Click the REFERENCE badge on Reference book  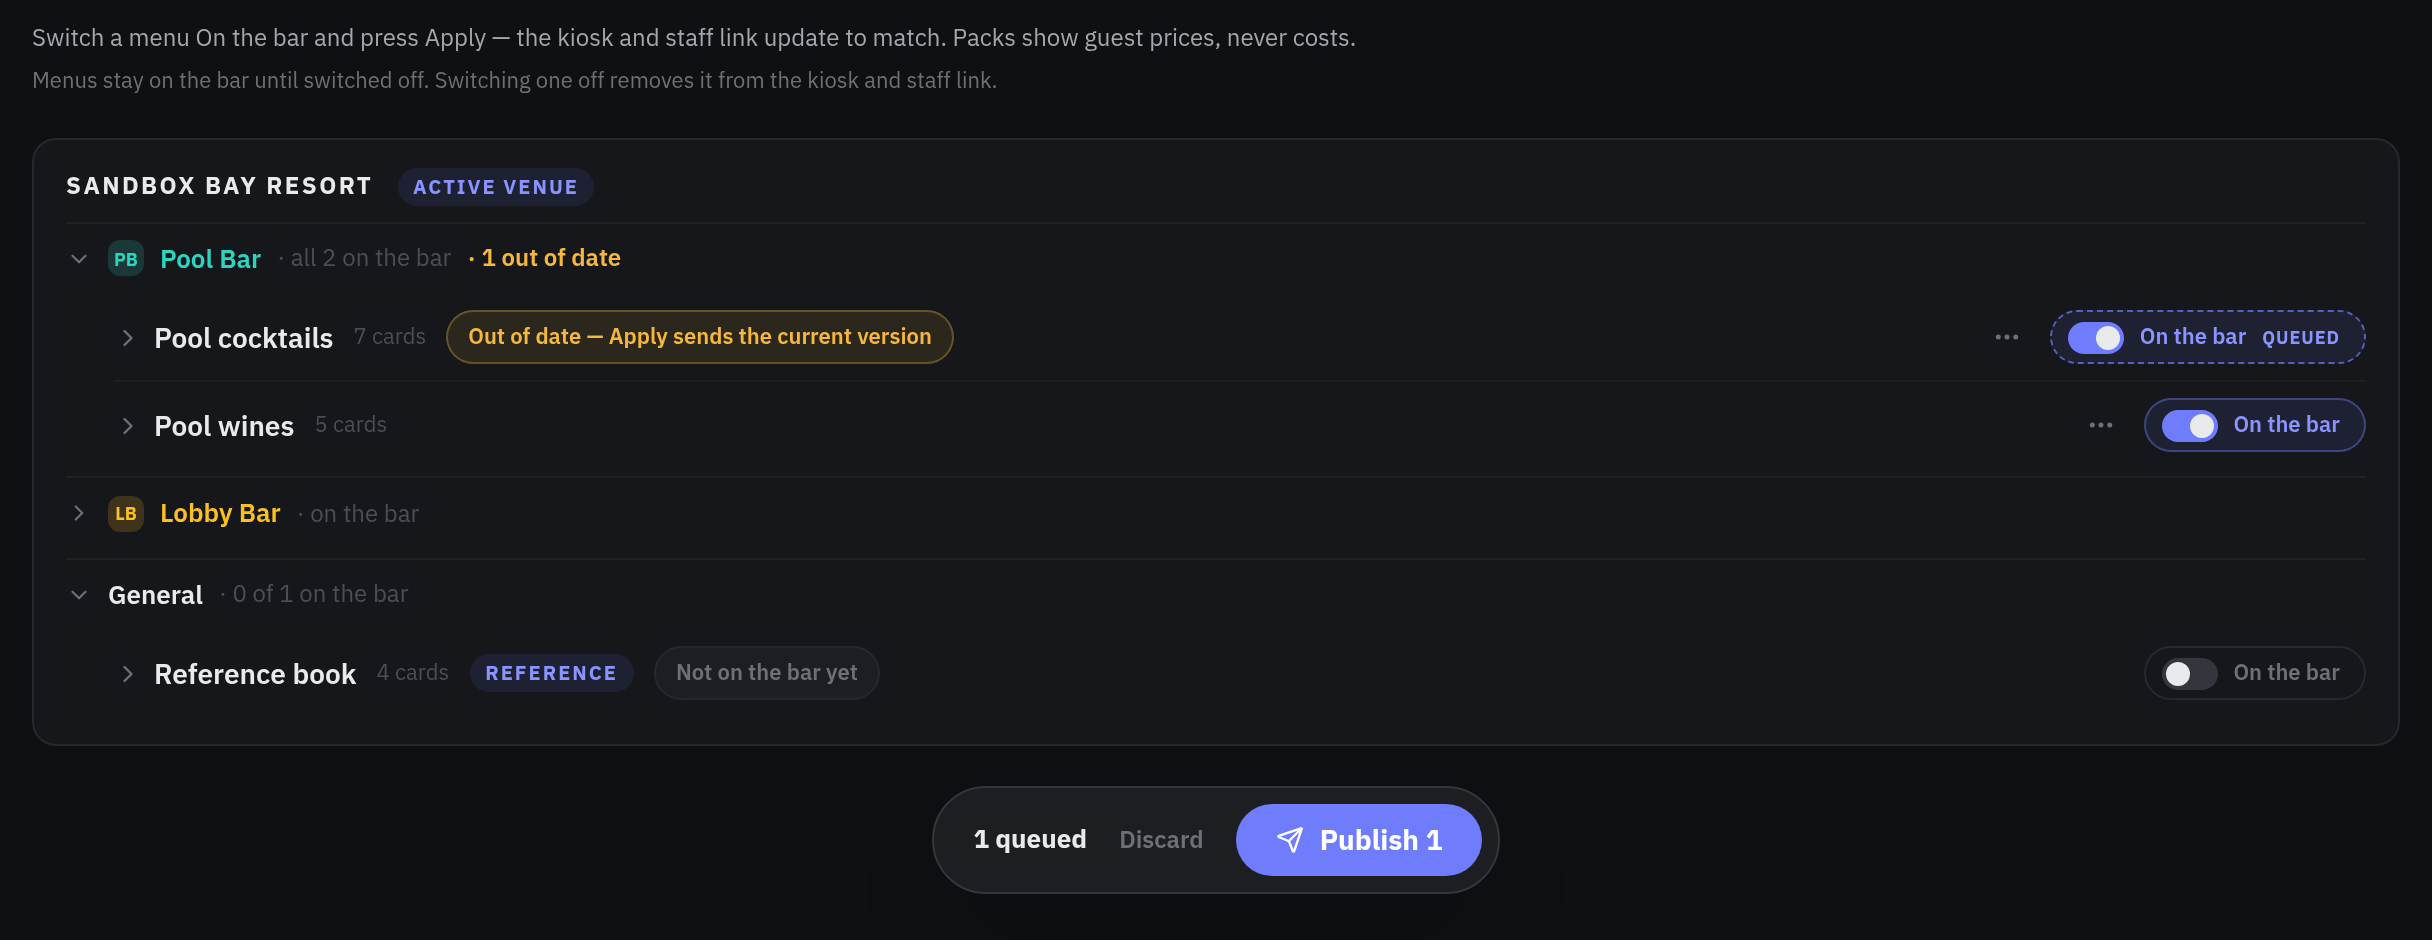551,673
